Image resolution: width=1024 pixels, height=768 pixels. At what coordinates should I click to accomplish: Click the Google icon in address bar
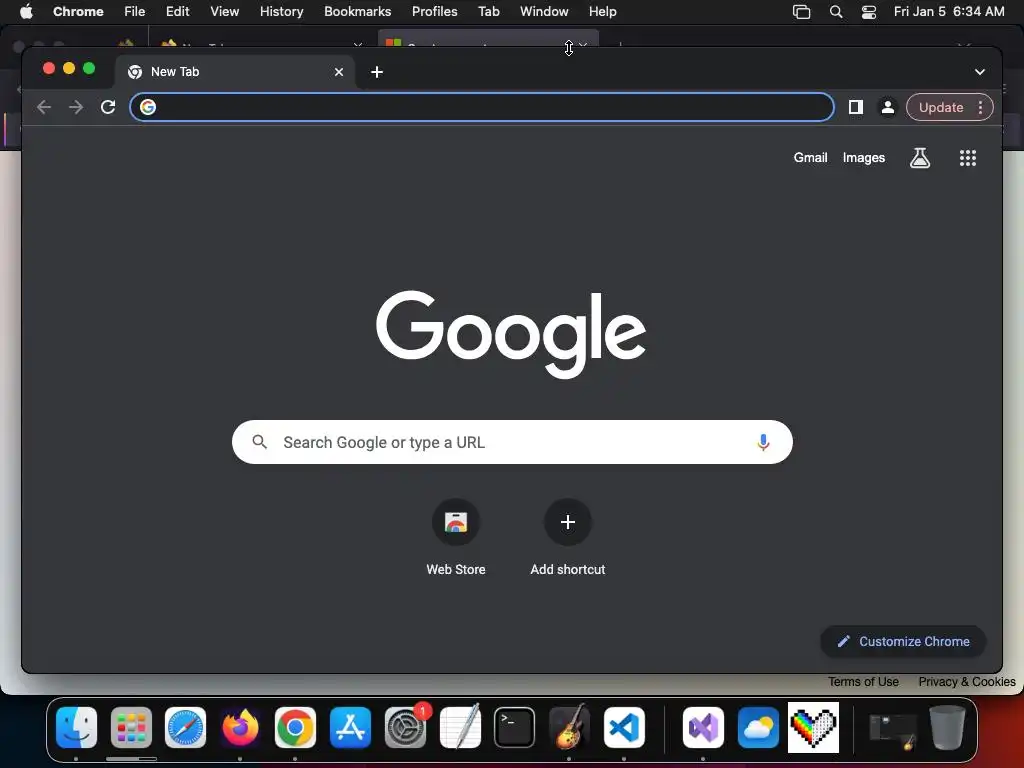pos(148,107)
